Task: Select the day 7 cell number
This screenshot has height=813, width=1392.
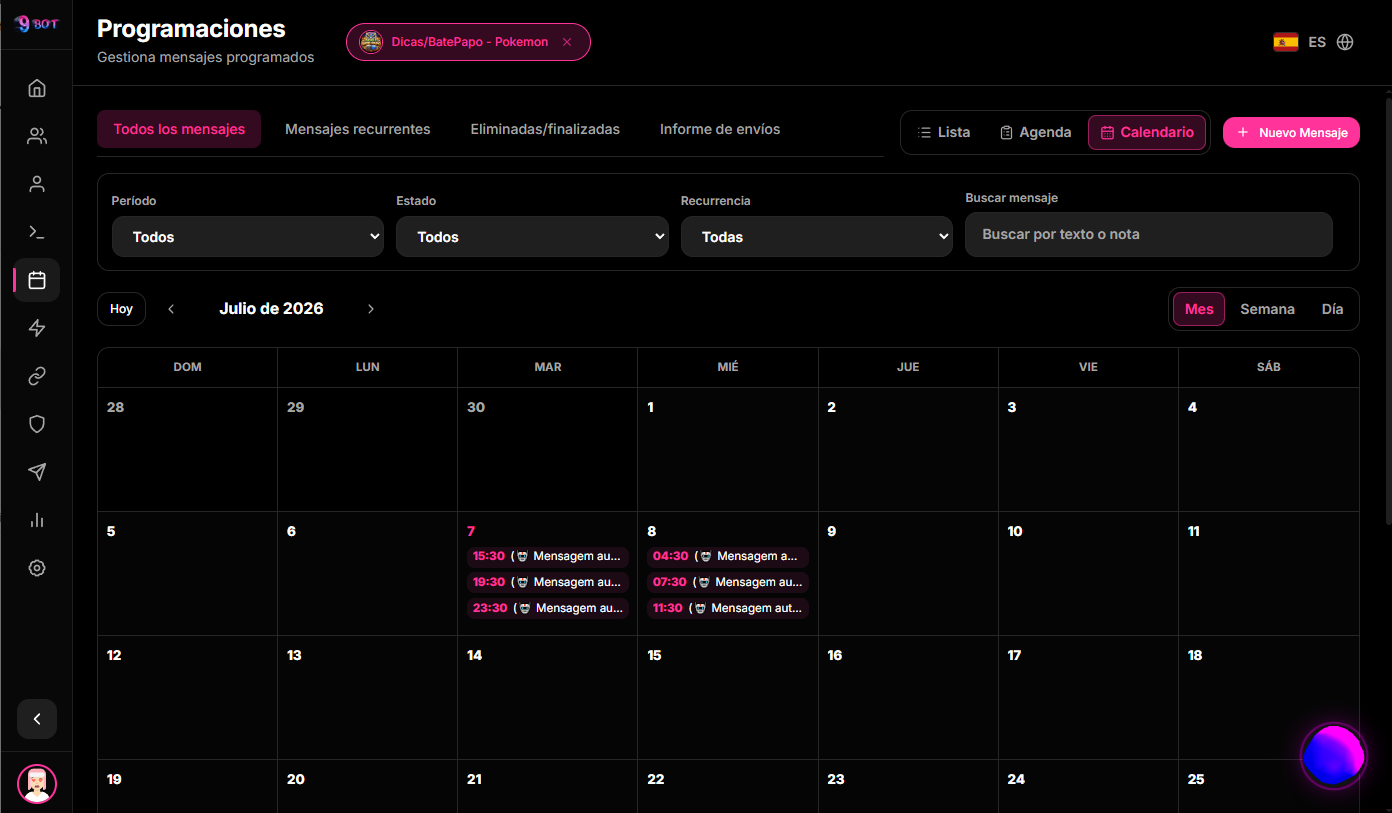Action: click(471, 531)
